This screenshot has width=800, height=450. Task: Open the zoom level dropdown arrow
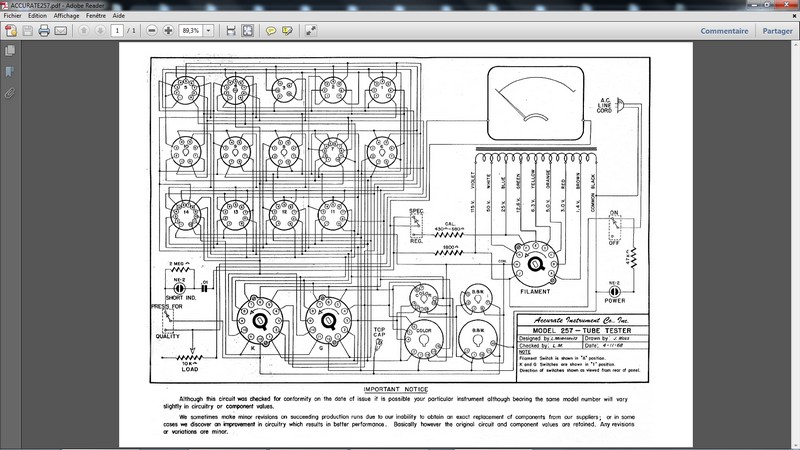pos(208,31)
